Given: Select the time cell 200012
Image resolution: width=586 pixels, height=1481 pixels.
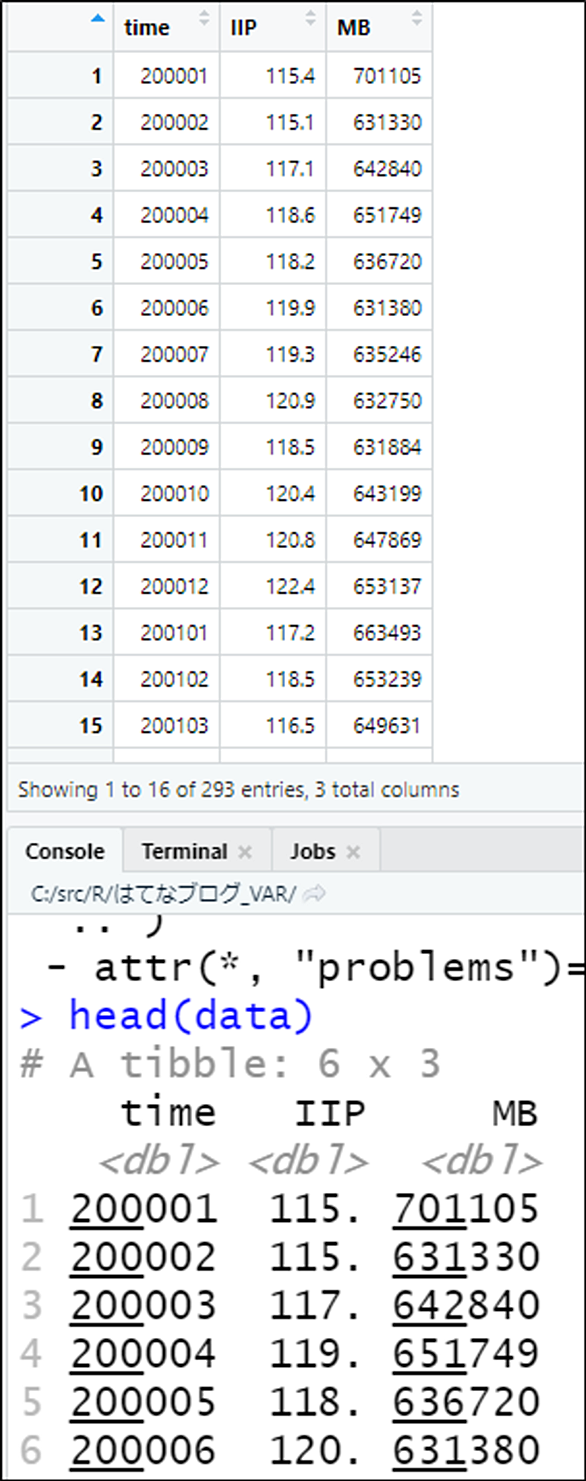Looking at the screenshot, I should point(174,586).
